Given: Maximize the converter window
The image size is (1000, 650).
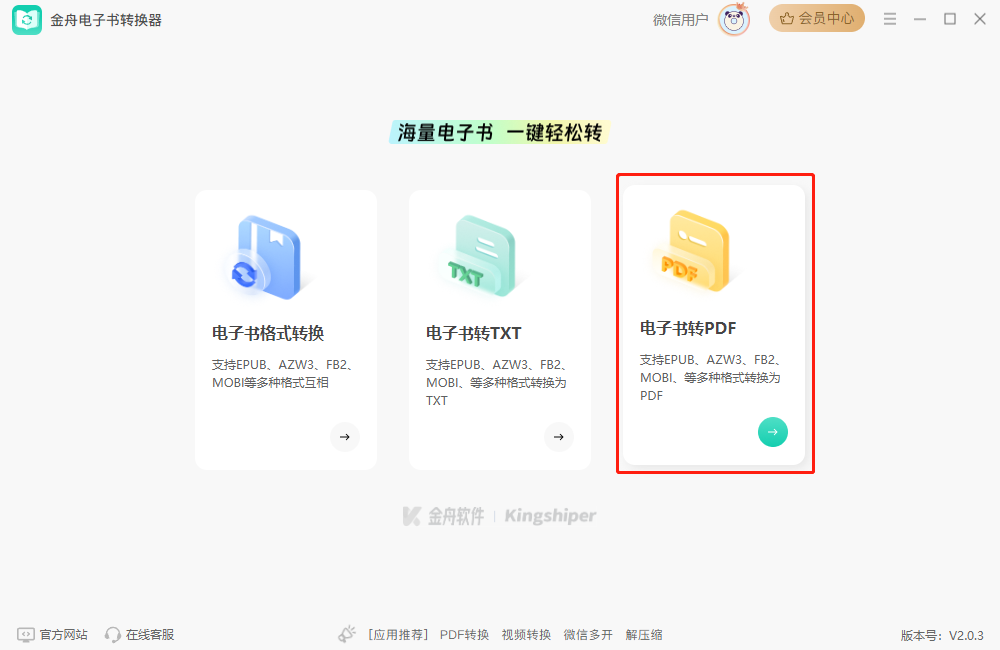Looking at the screenshot, I should 950,19.
